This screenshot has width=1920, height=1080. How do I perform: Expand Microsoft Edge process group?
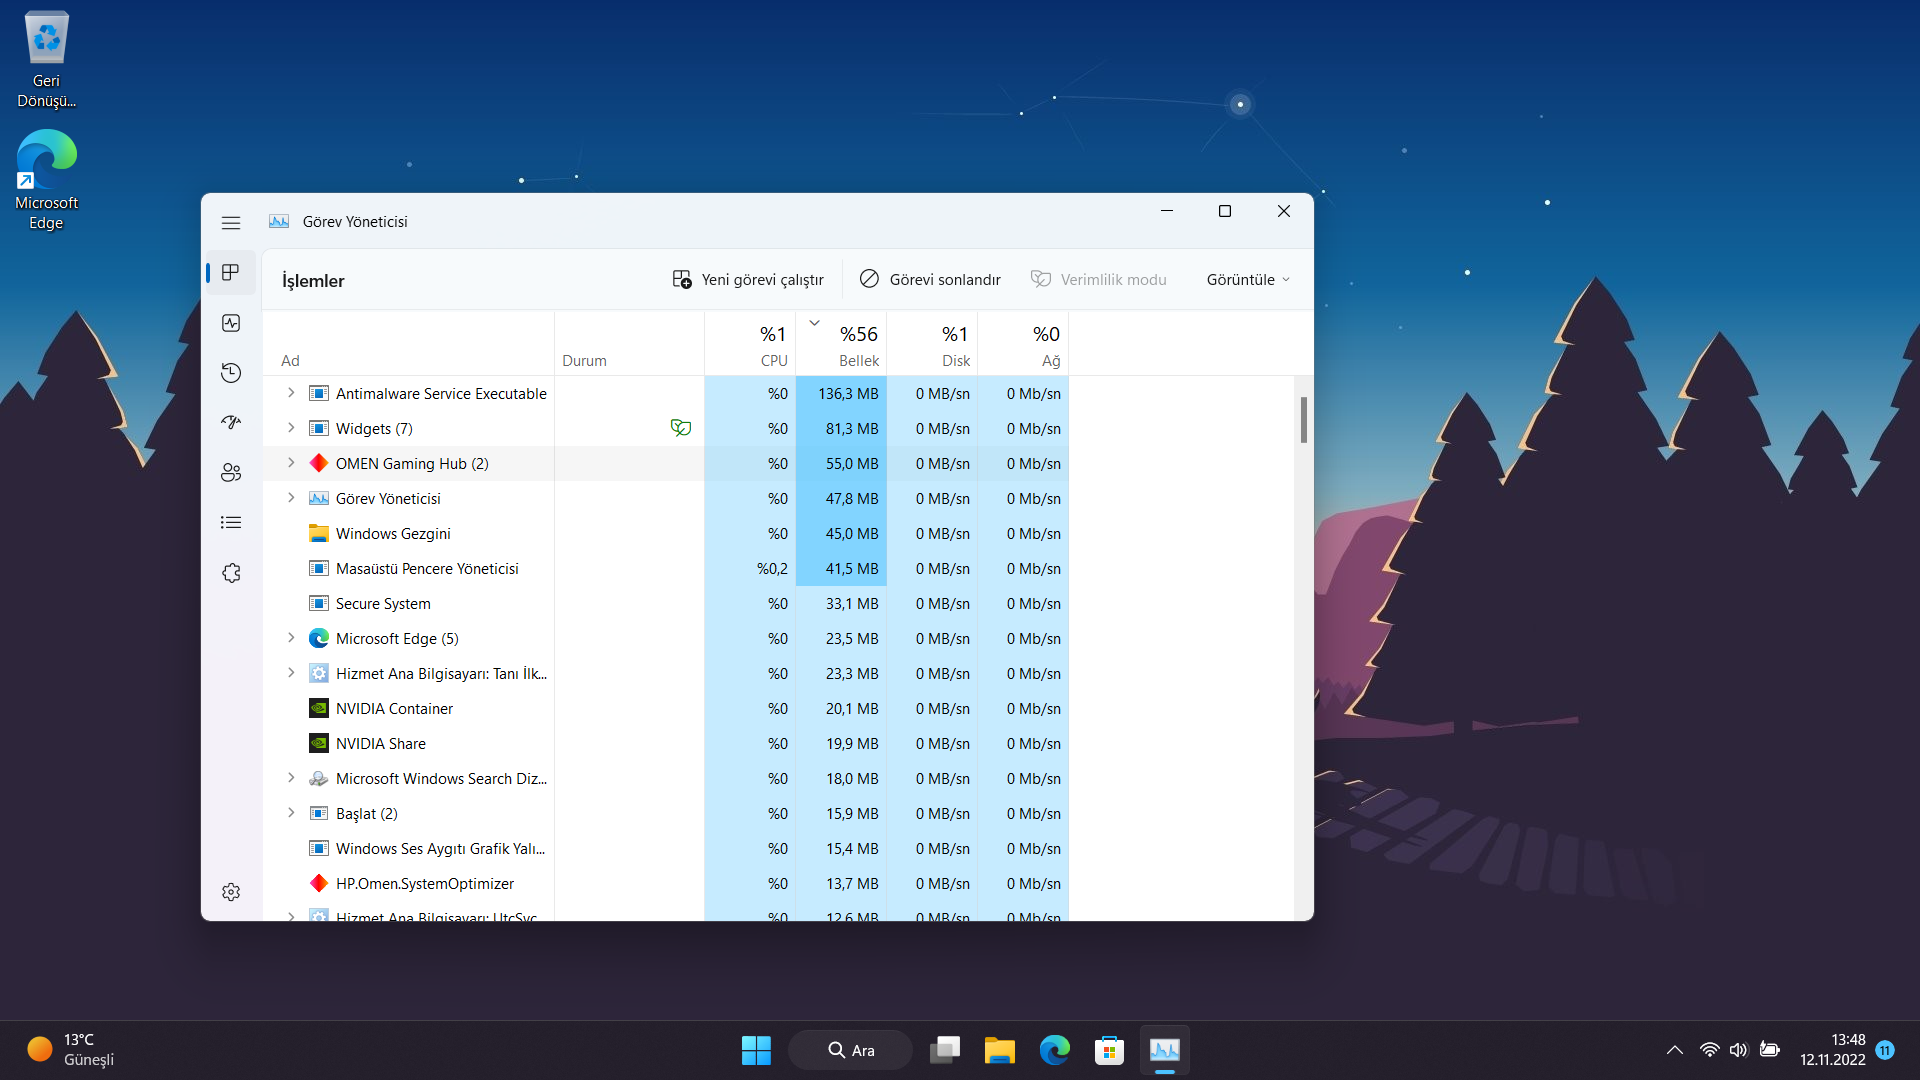pyautogui.click(x=291, y=638)
